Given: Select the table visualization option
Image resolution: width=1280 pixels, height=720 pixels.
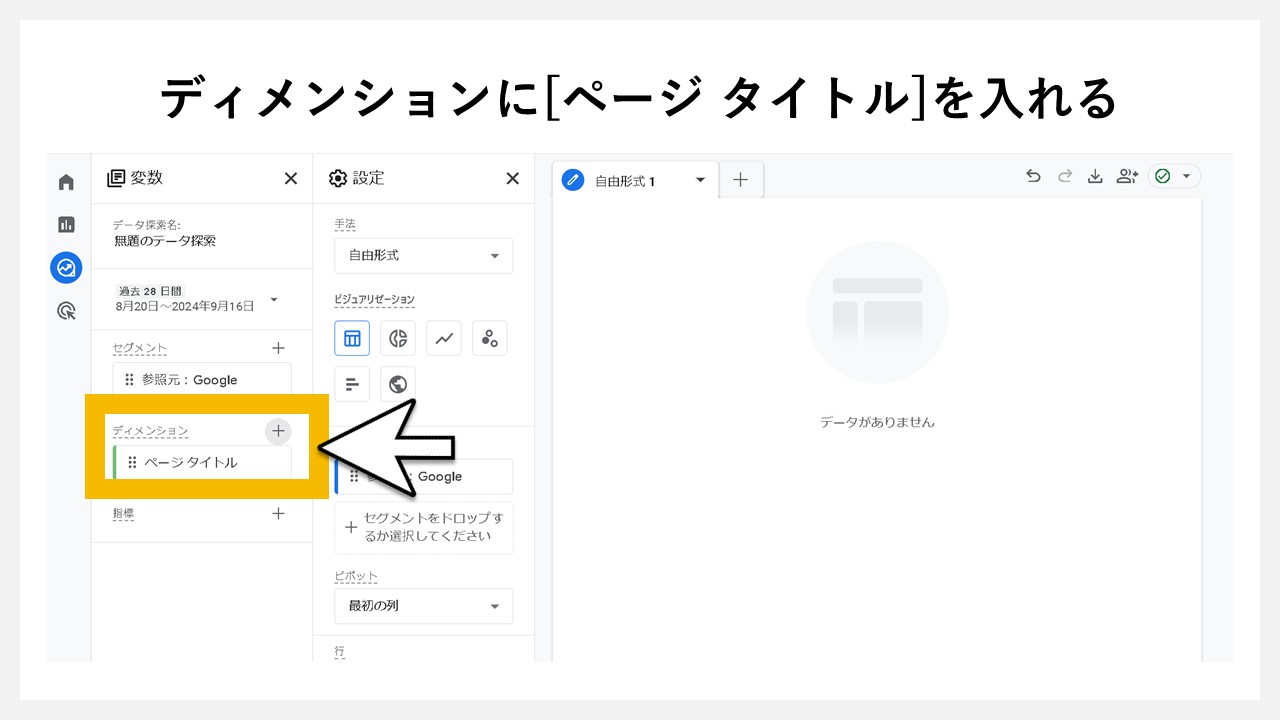Looking at the screenshot, I should tap(352, 338).
